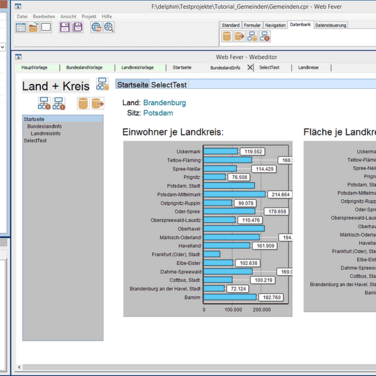Screen dimensions: 376x376
Task: Click Cottbus, Stadt label in Einwohner chart
Action: point(185,280)
